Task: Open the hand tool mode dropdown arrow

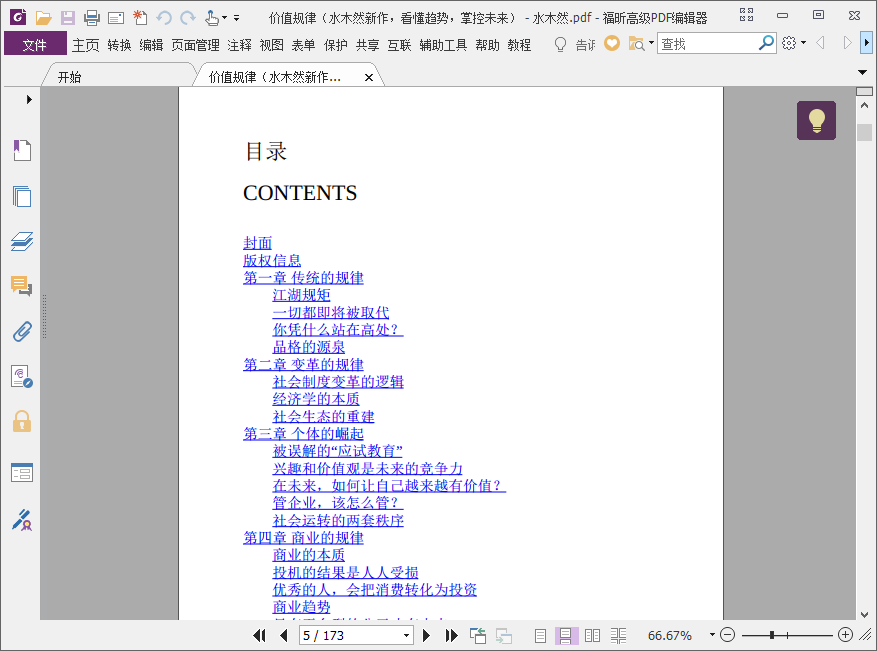Action: (224, 18)
